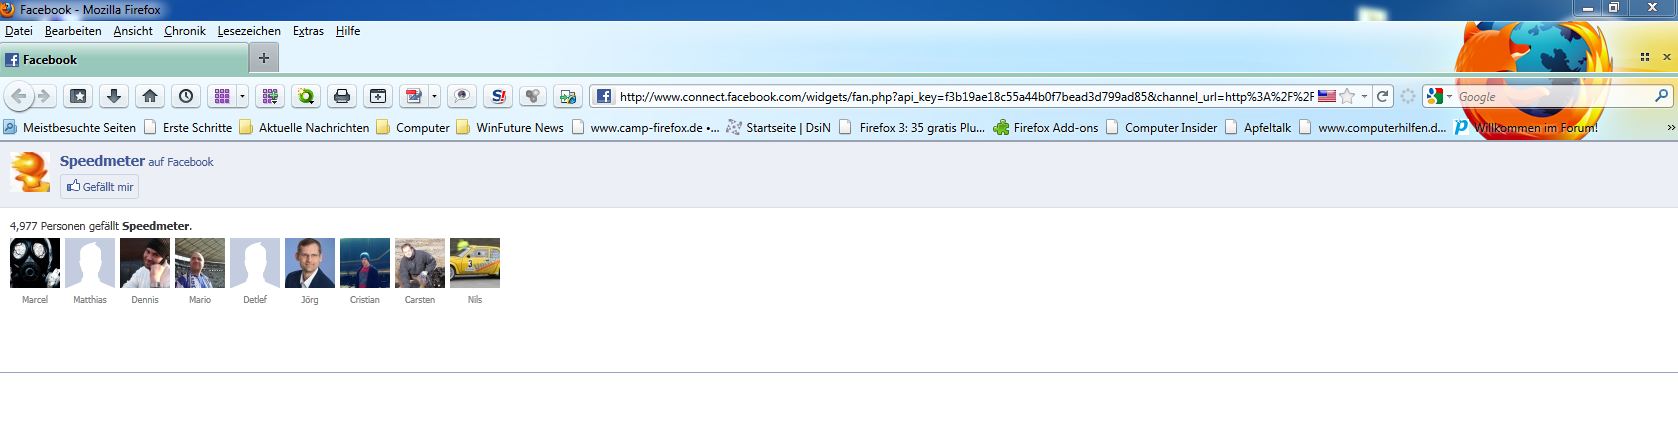Open the Startseite | DsiN bookmark
1678x436 pixels.
(x=779, y=127)
